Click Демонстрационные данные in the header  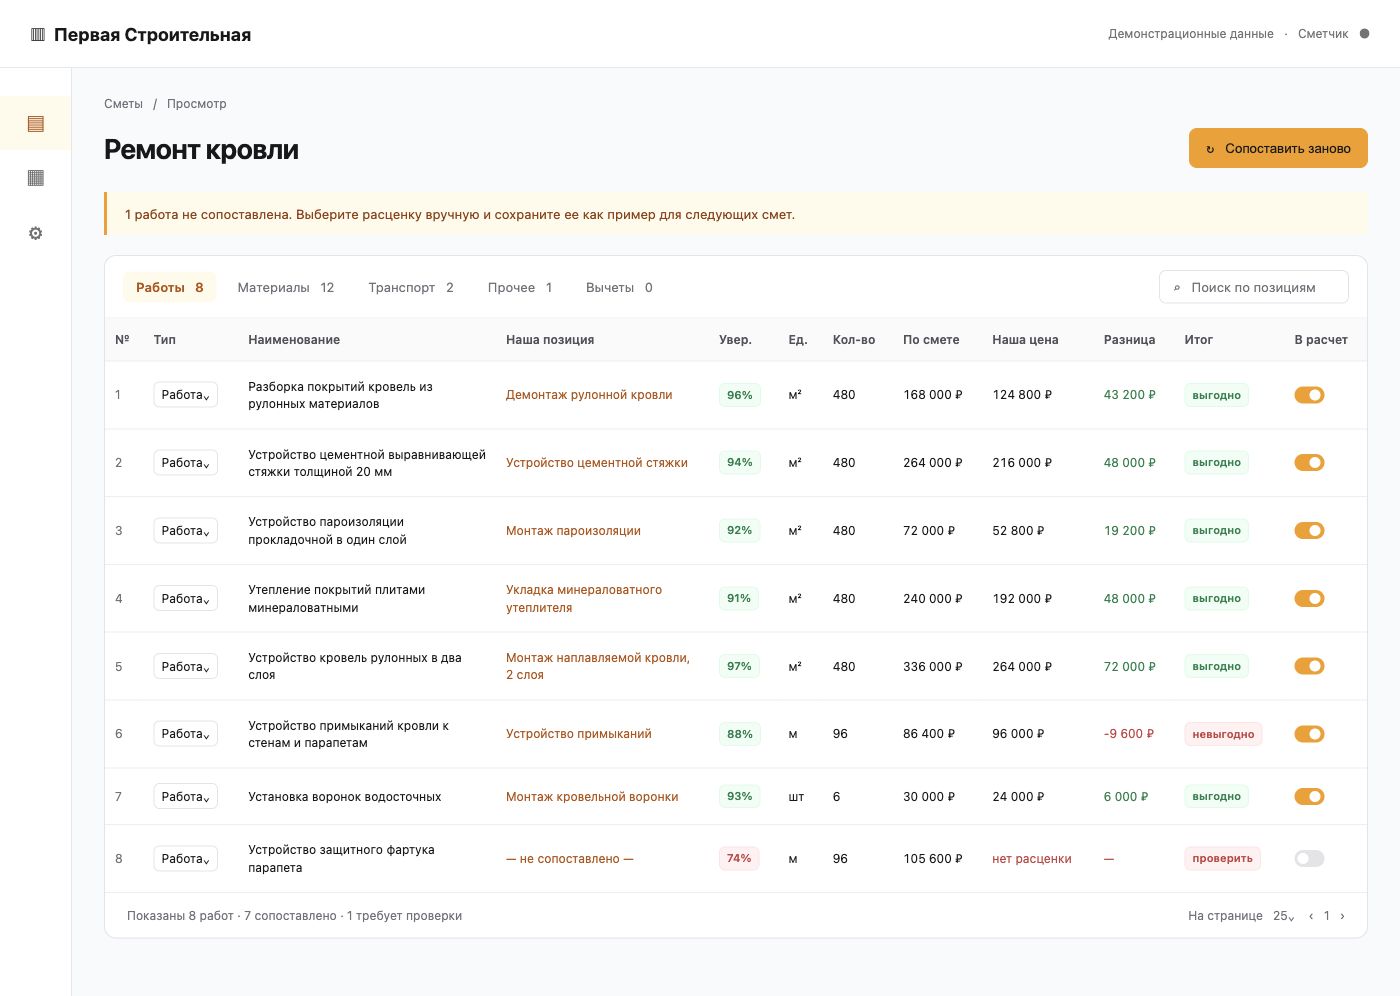(x=1190, y=34)
